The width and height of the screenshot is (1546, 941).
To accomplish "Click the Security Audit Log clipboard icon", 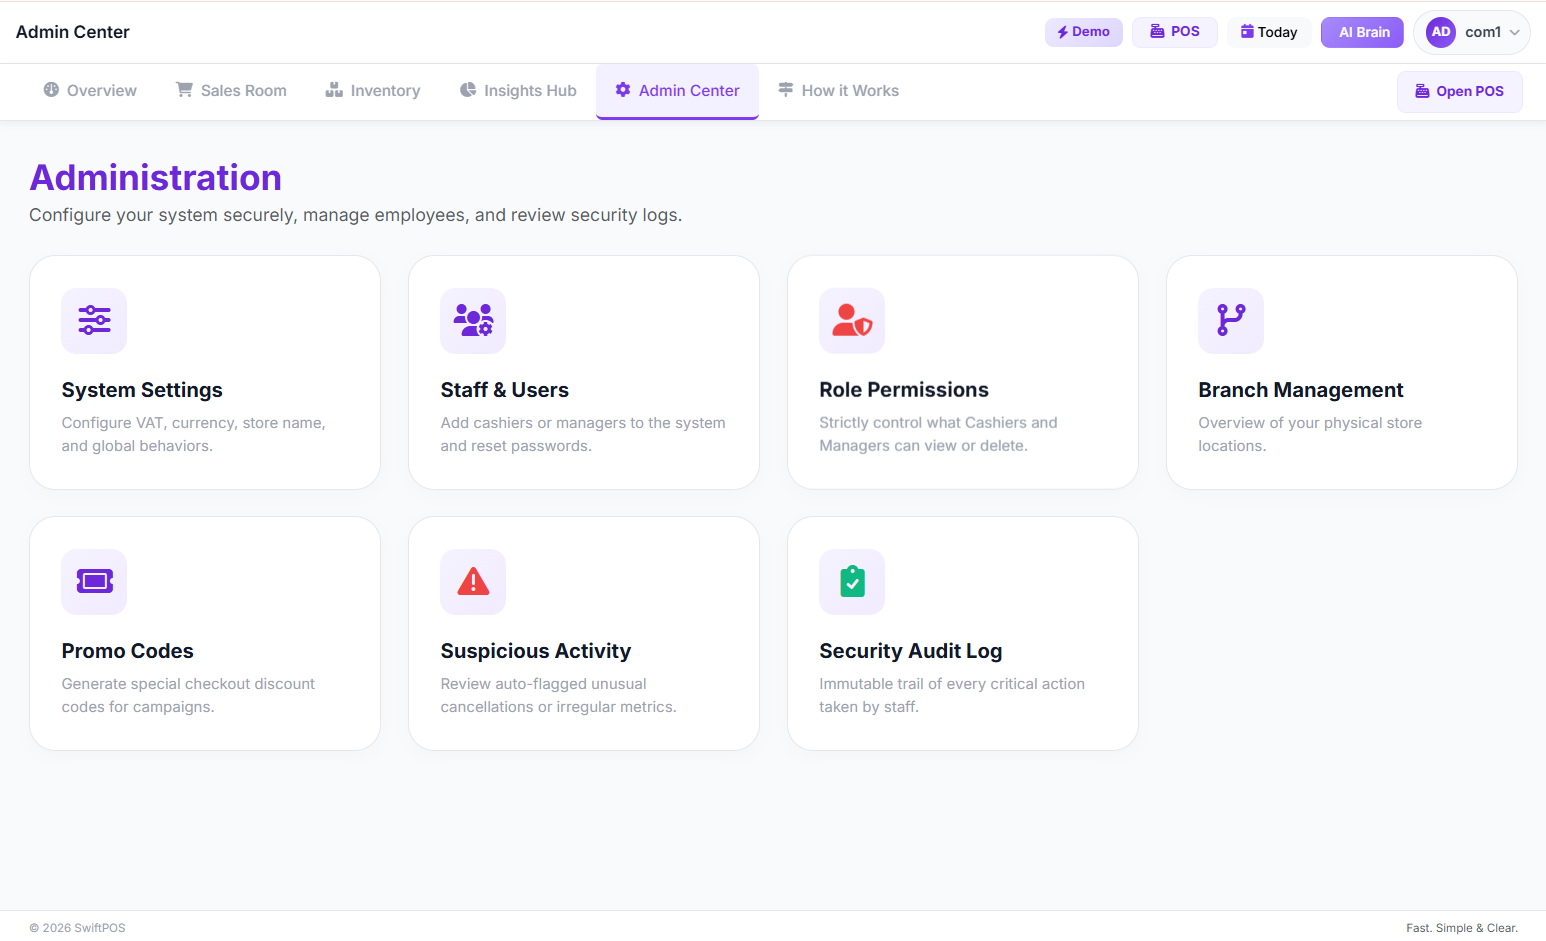I will [852, 581].
